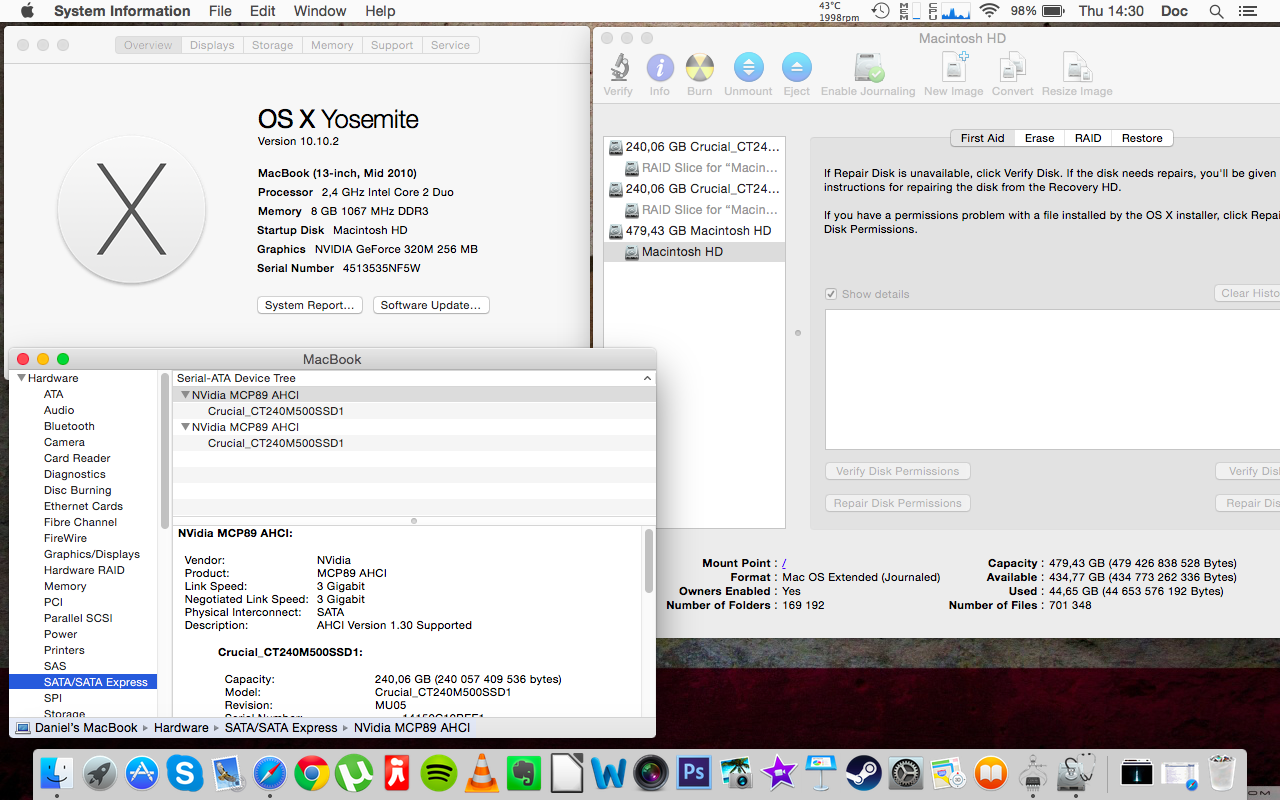Select the Erase tab in Disk Utility
1280x800 pixels.
click(1039, 138)
